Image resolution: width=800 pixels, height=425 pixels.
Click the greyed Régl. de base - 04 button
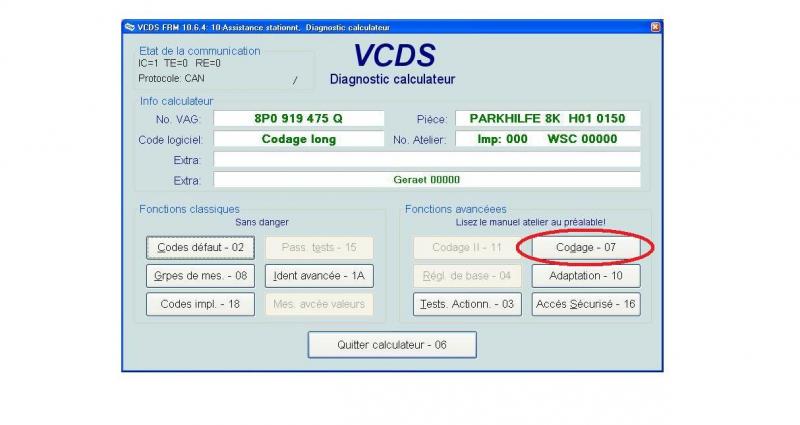(x=467, y=276)
